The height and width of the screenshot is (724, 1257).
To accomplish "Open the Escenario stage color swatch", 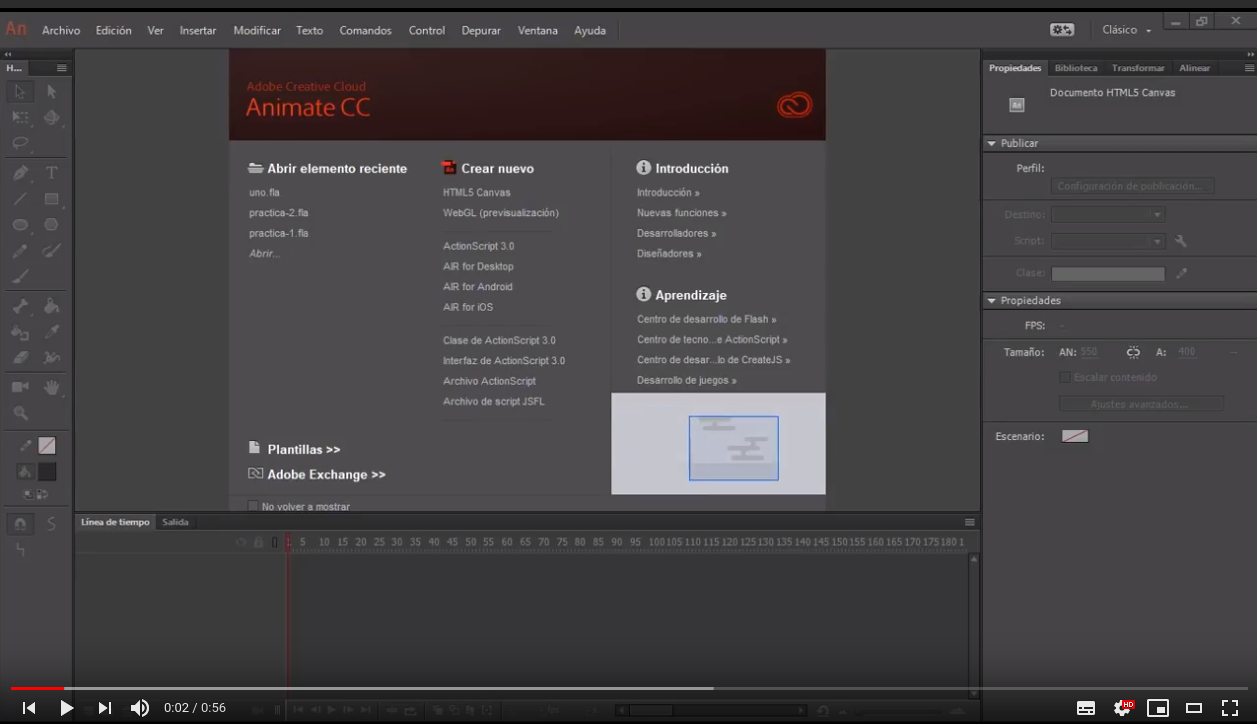I will coord(1075,436).
